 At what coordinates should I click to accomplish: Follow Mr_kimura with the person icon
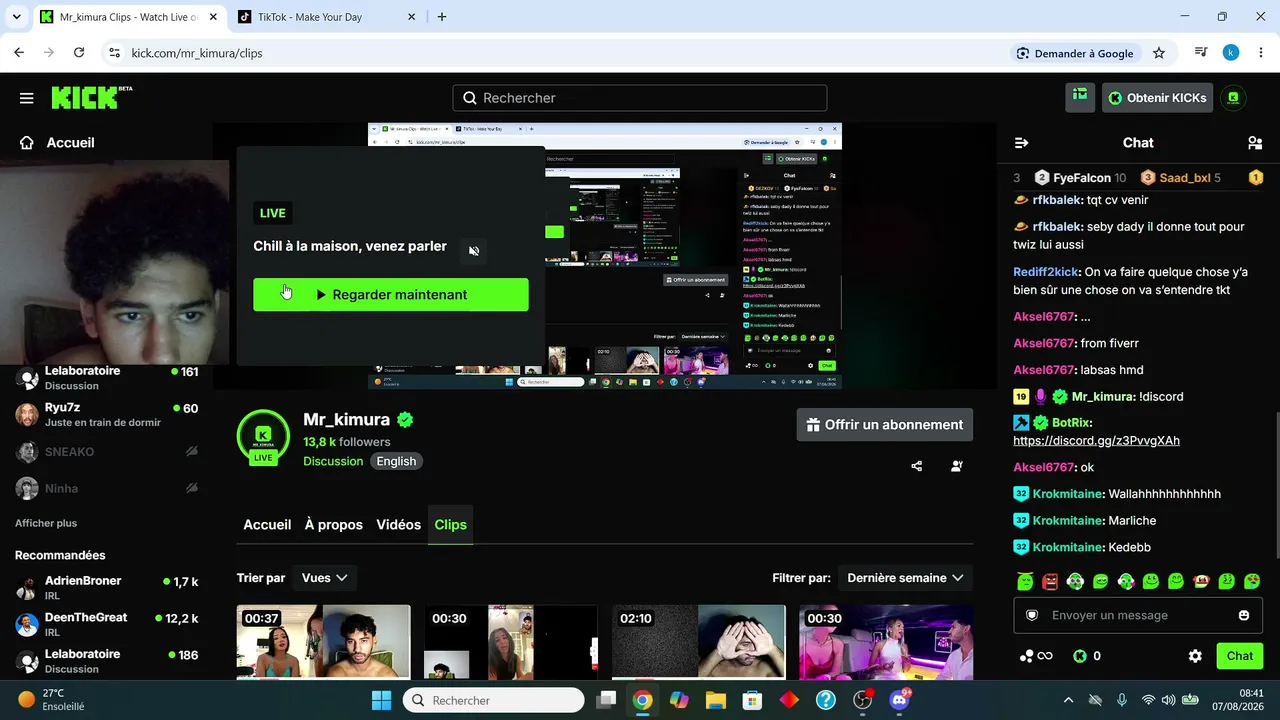(x=957, y=466)
